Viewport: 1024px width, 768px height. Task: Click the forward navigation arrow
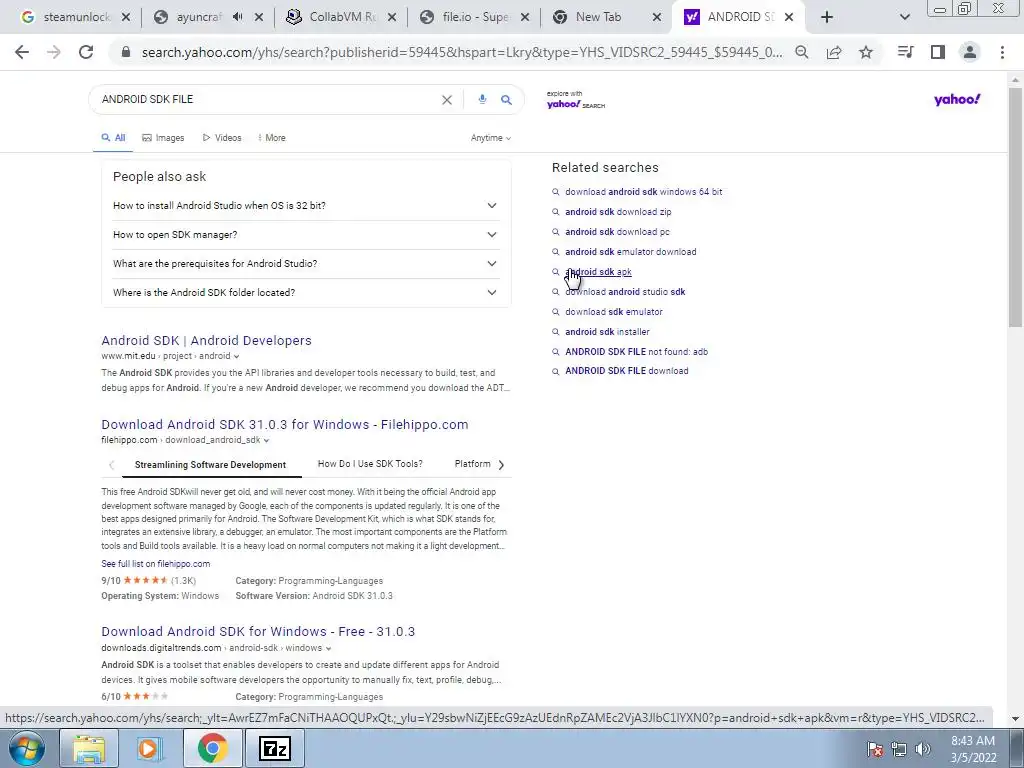coord(54,52)
